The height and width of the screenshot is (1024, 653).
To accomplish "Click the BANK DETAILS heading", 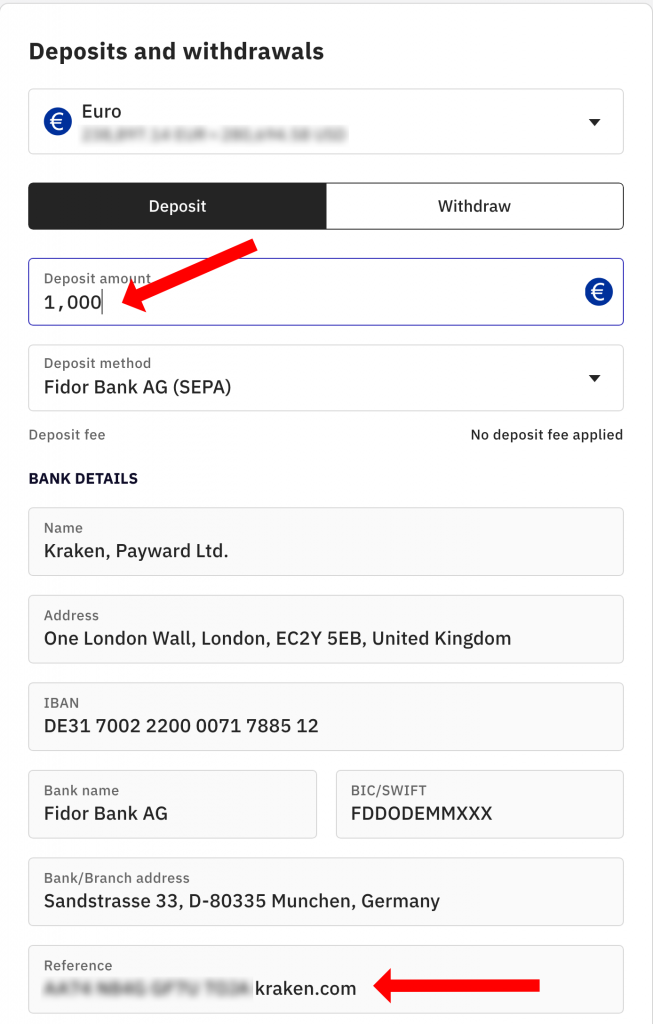I will [83, 479].
